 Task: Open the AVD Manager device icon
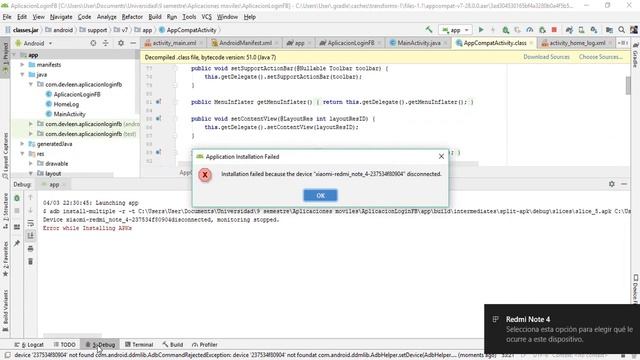(x=581, y=30)
